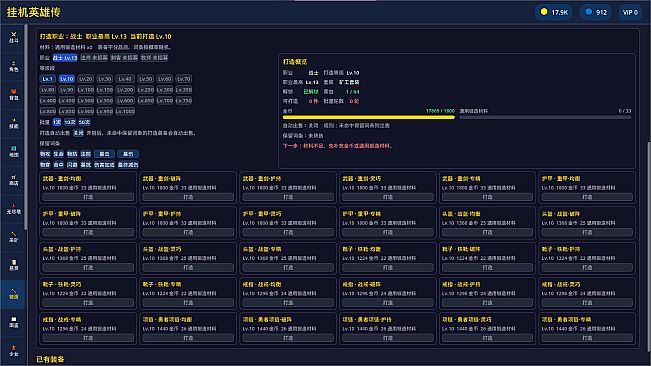This screenshot has width=651, height=366.
Task: Click the yellow 金币 progress bar
Action: (369, 117)
